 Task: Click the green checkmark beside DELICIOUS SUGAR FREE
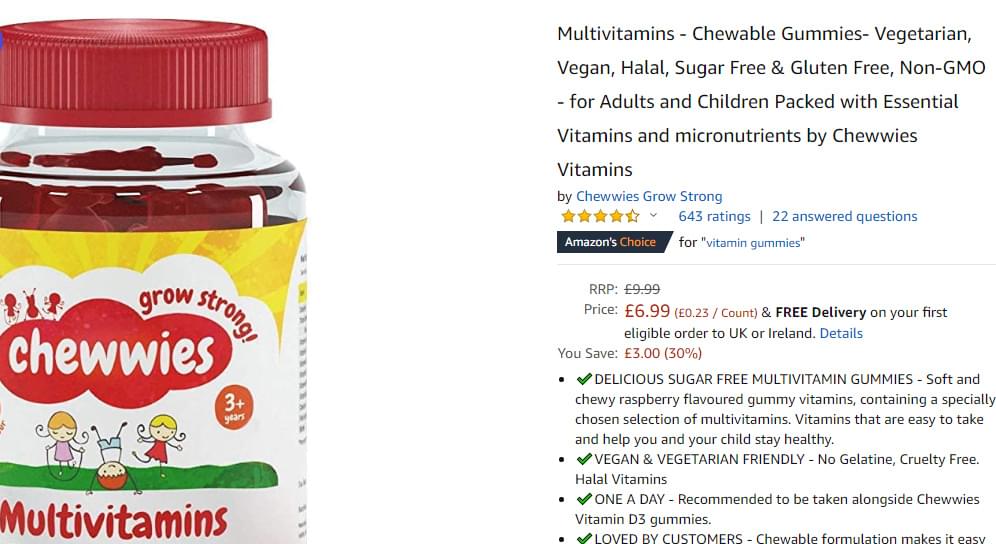(584, 379)
